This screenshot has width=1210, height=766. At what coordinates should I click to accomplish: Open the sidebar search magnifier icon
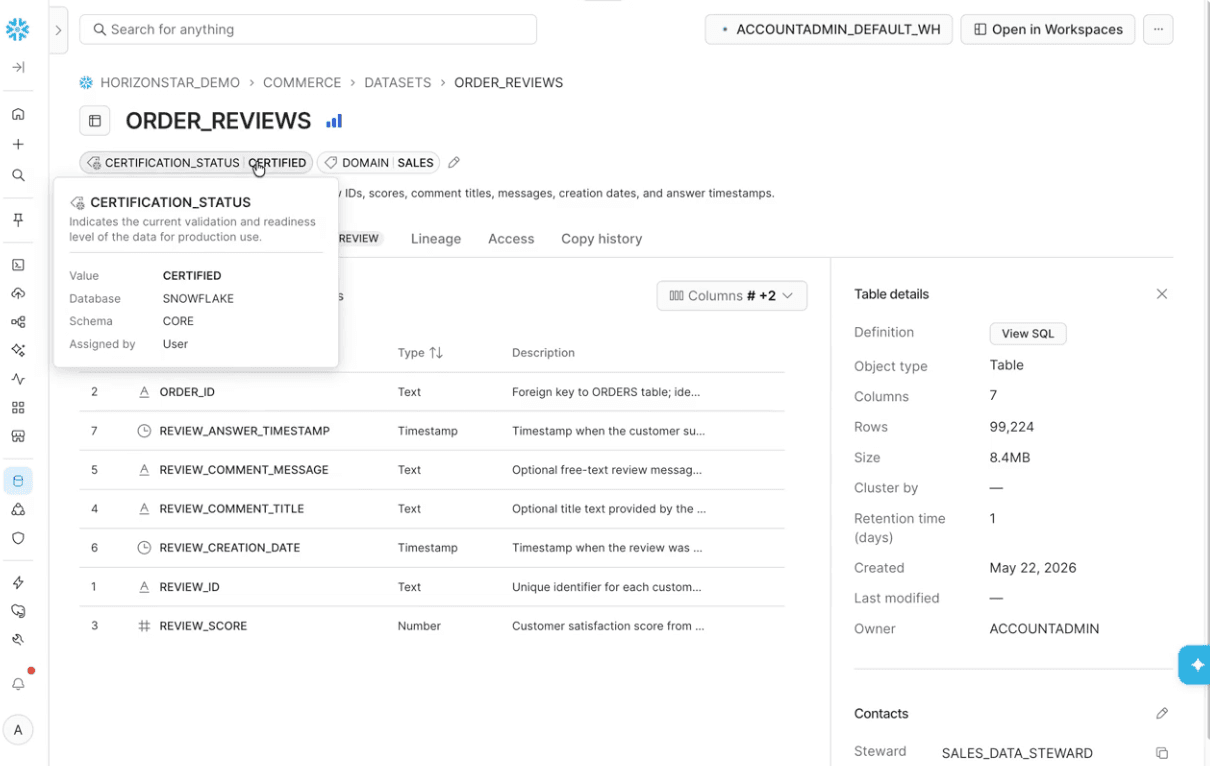[18, 175]
